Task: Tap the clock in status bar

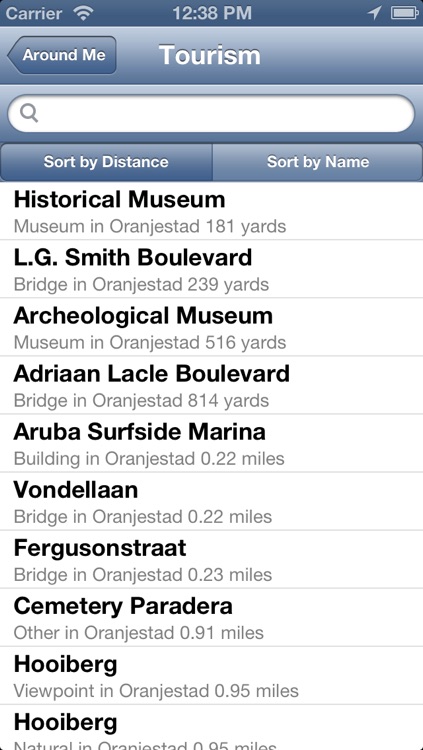Action: click(x=212, y=13)
